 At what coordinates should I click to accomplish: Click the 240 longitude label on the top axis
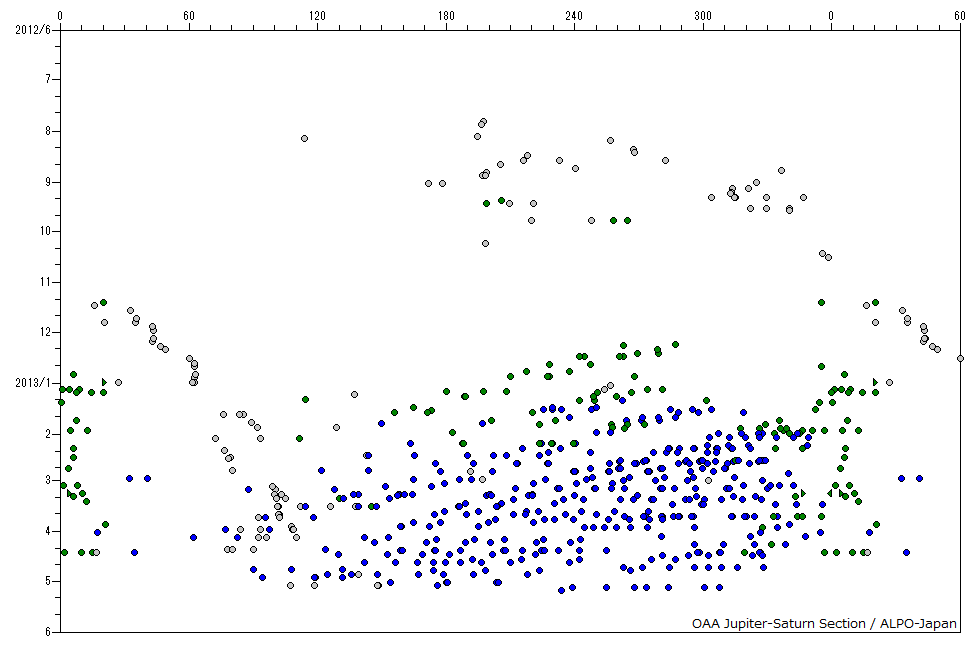[574, 16]
